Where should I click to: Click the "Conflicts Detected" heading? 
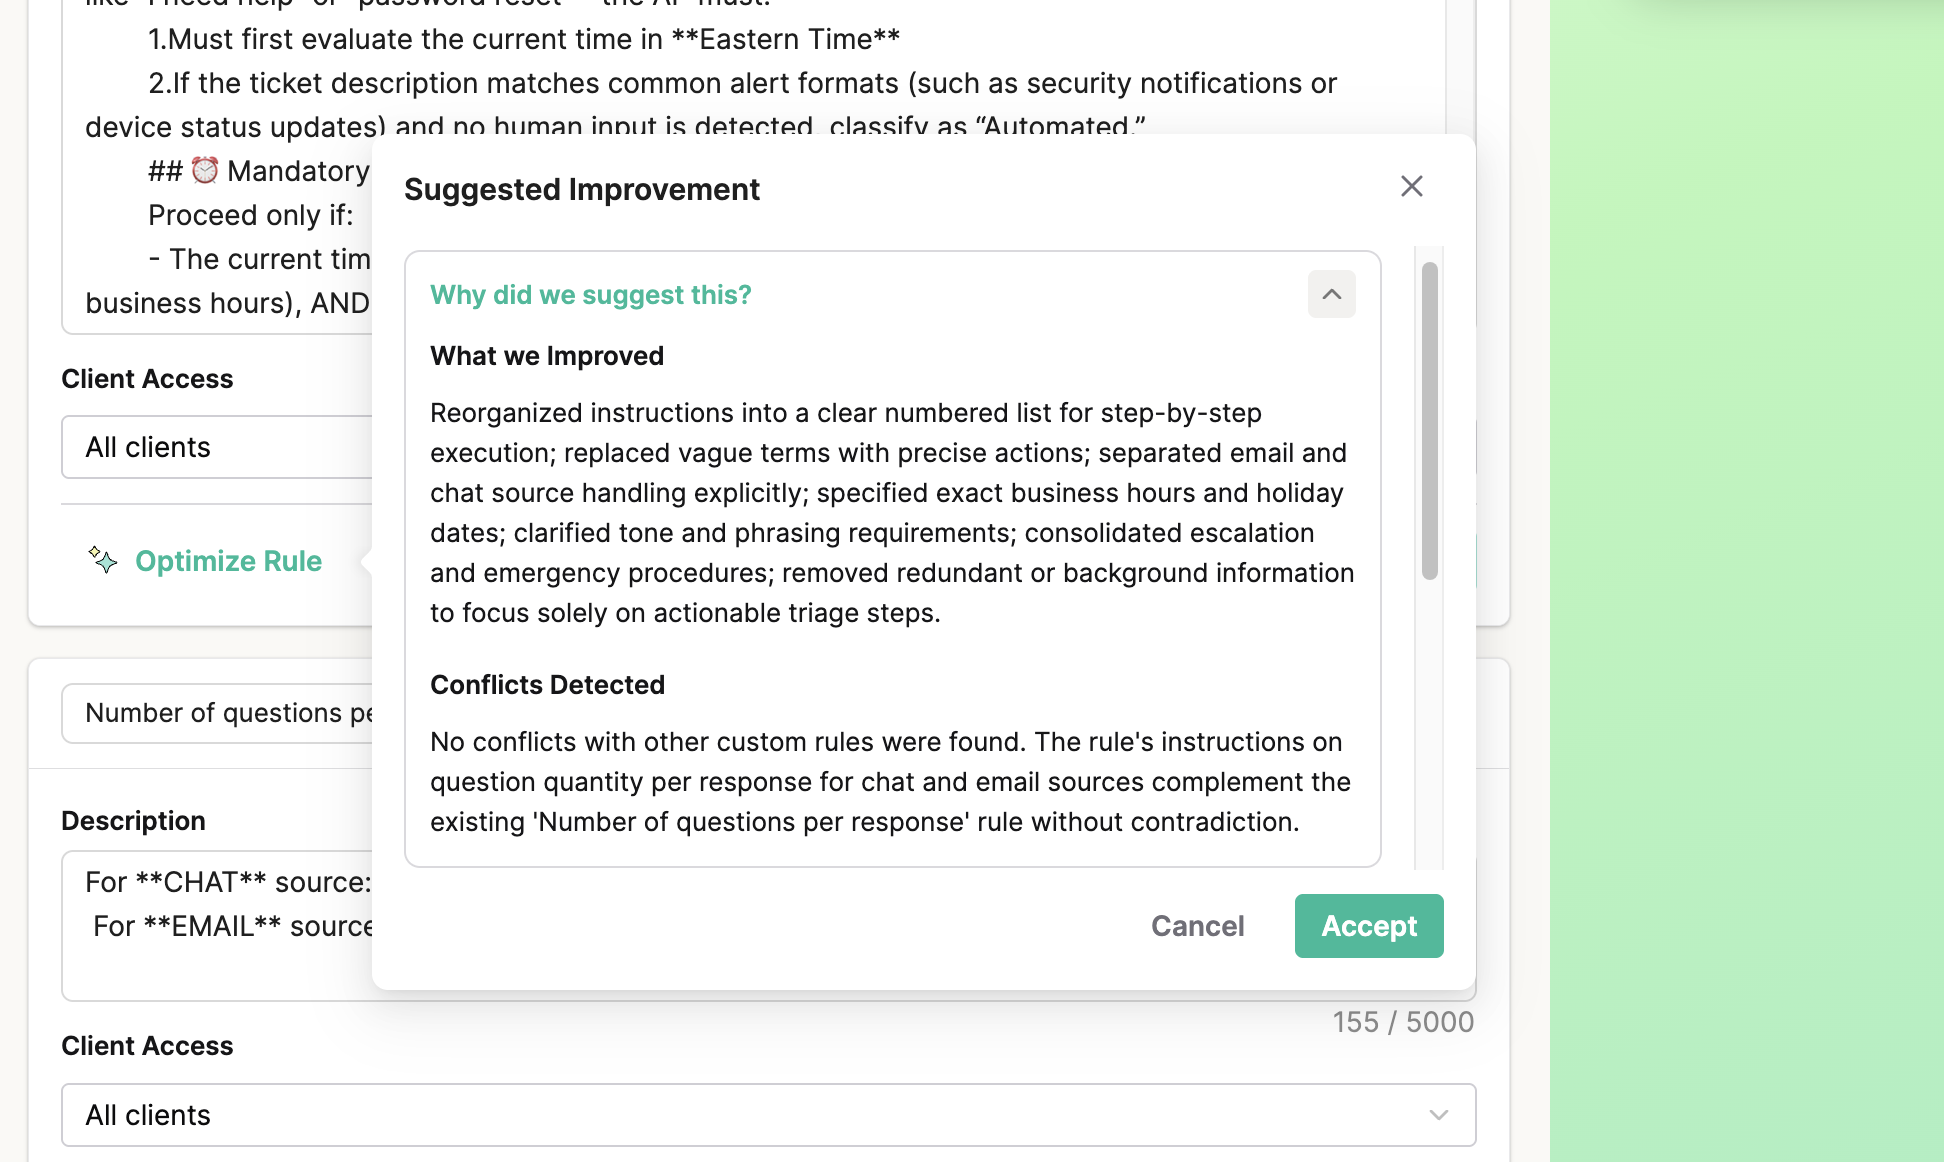pyautogui.click(x=547, y=685)
